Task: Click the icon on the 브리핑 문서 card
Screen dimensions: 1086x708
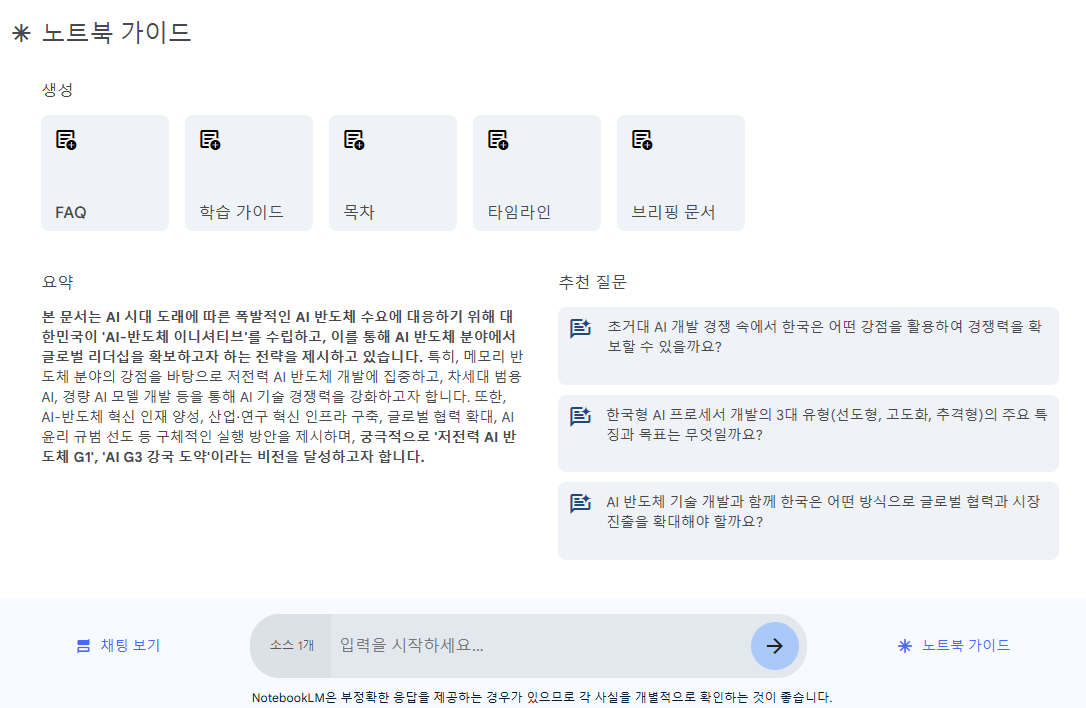Action: (642, 140)
